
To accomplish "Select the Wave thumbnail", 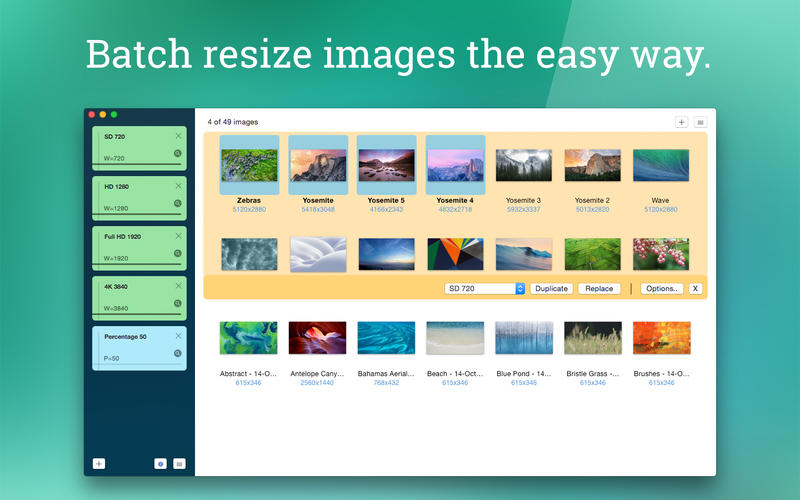I will (x=661, y=165).
